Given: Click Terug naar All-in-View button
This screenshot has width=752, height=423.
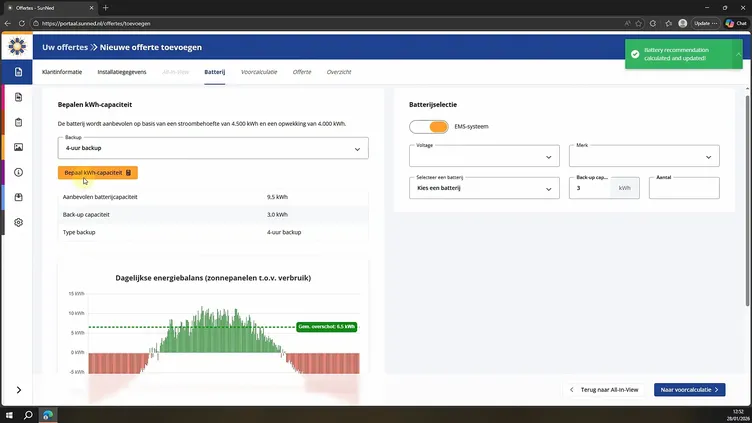Looking at the screenshot, I should (605, 390).
